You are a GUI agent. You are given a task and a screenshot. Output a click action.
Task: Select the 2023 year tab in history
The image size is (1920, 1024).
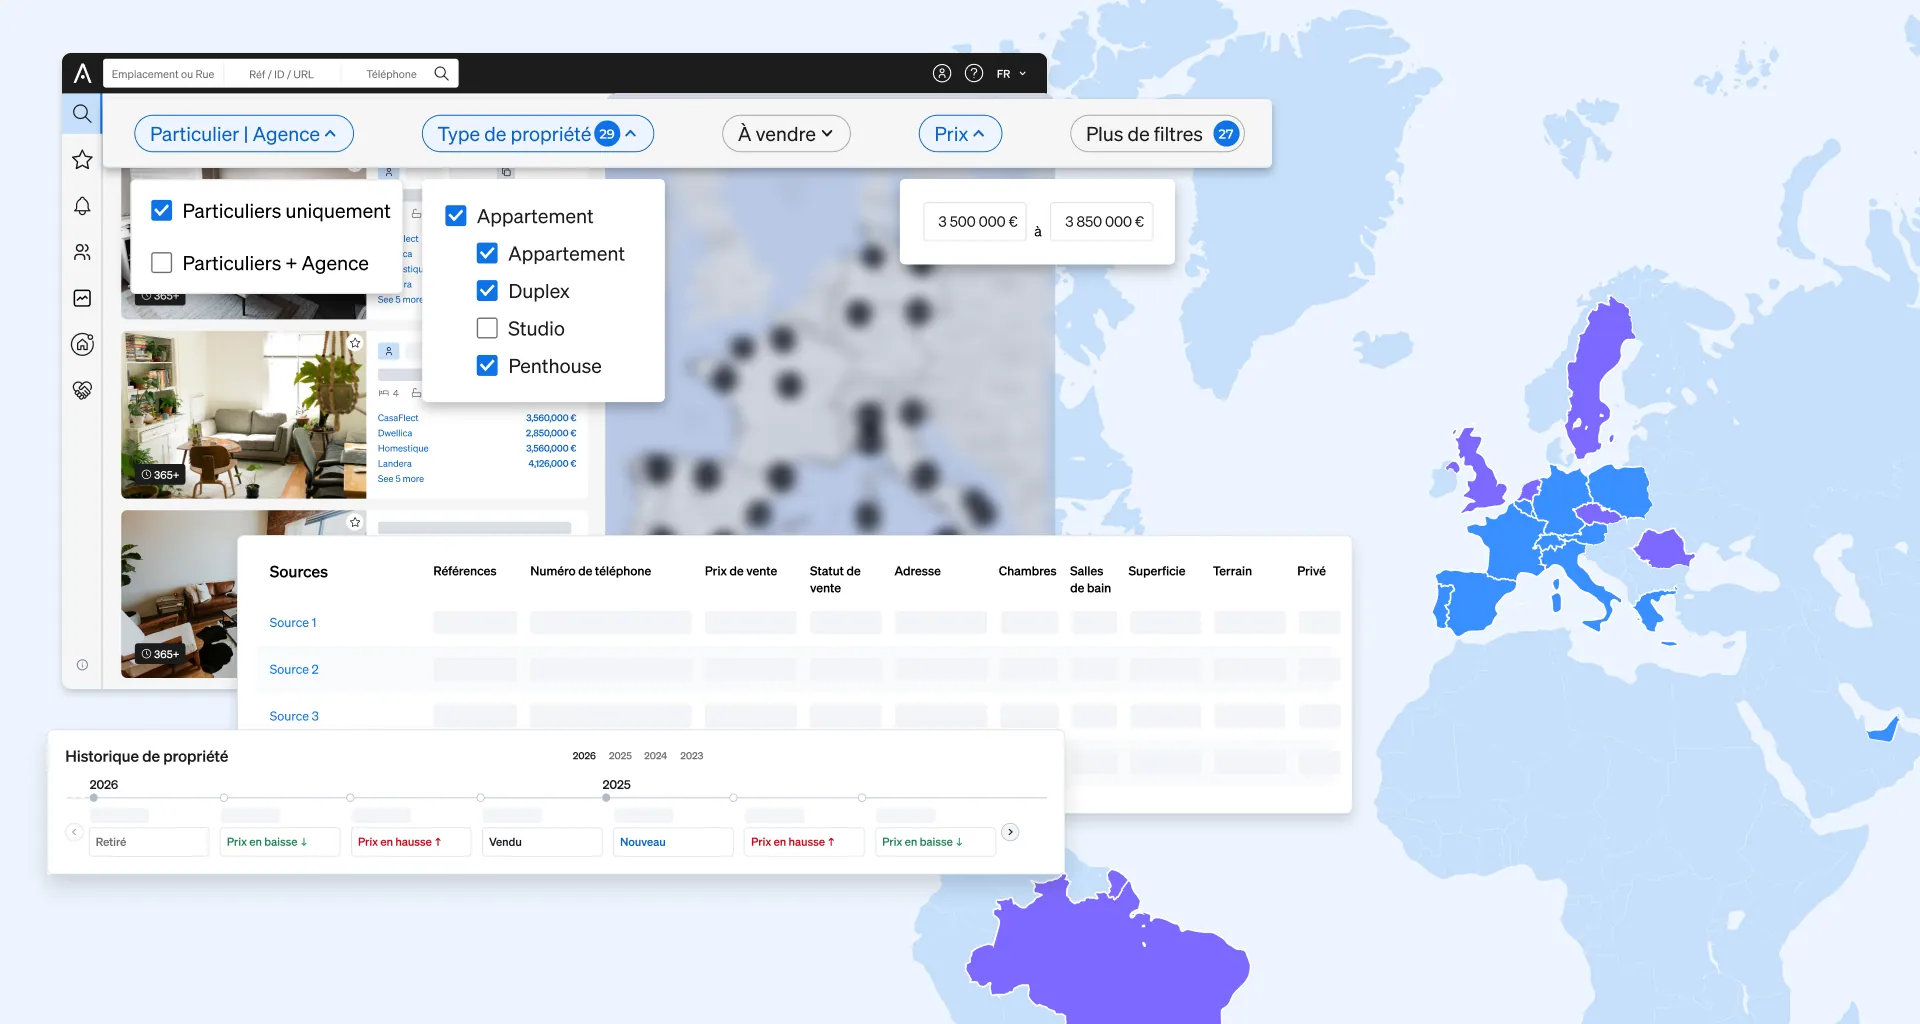click(691, 756)
